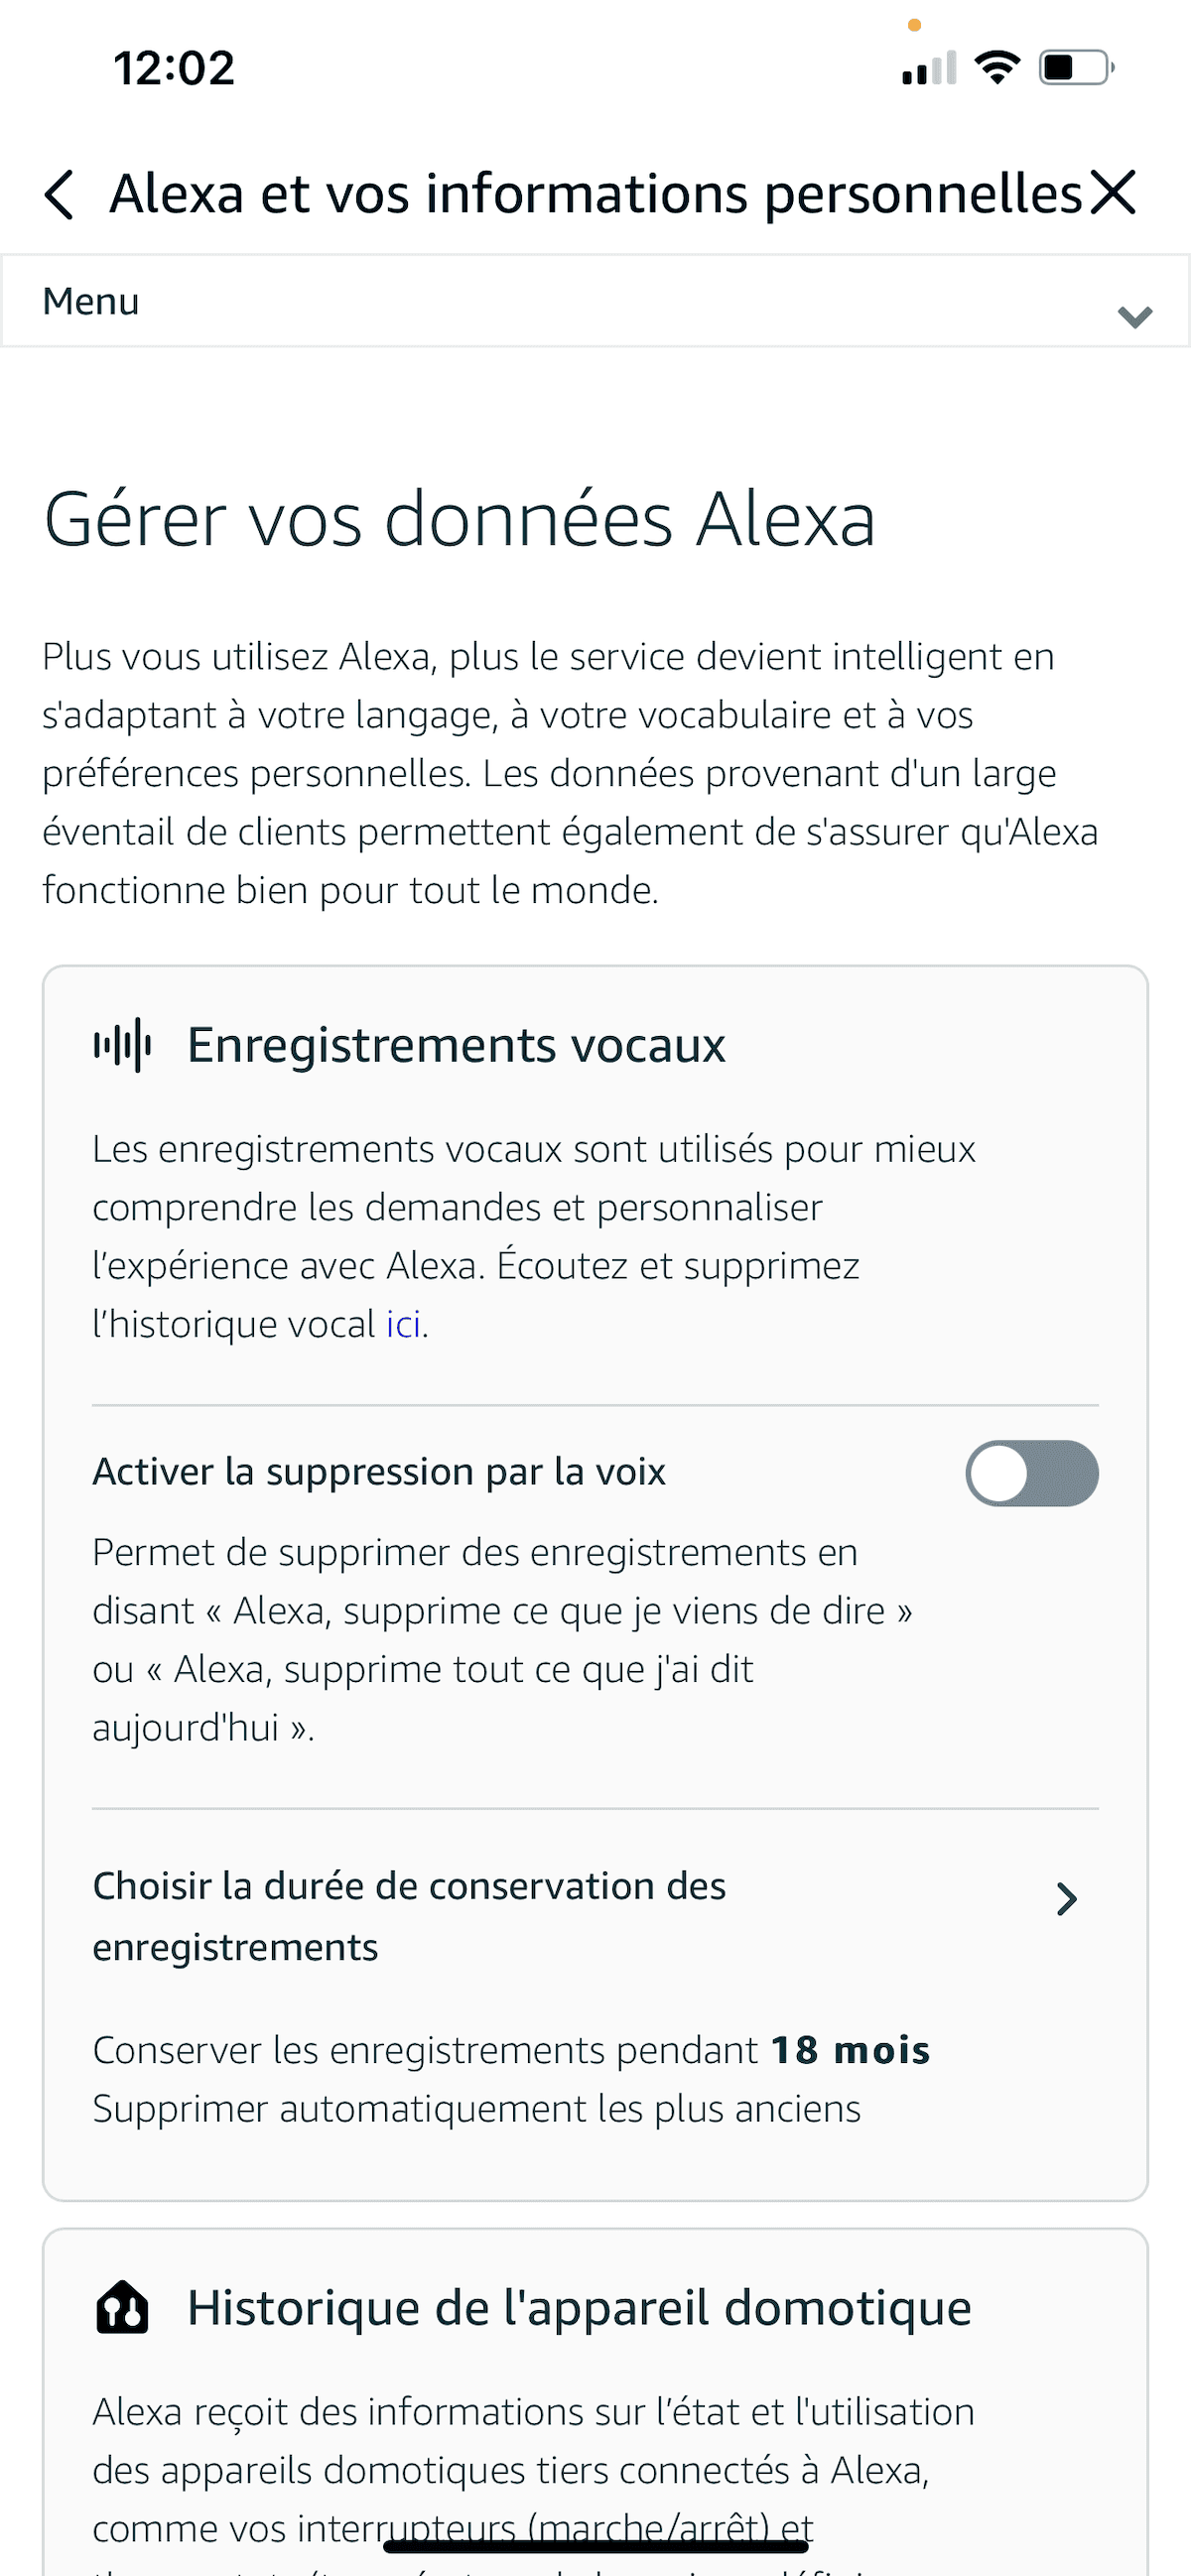The image size is (1191, 2576).
Task: Open recording retention chevron arrow
Action: pos(1067,1898)
